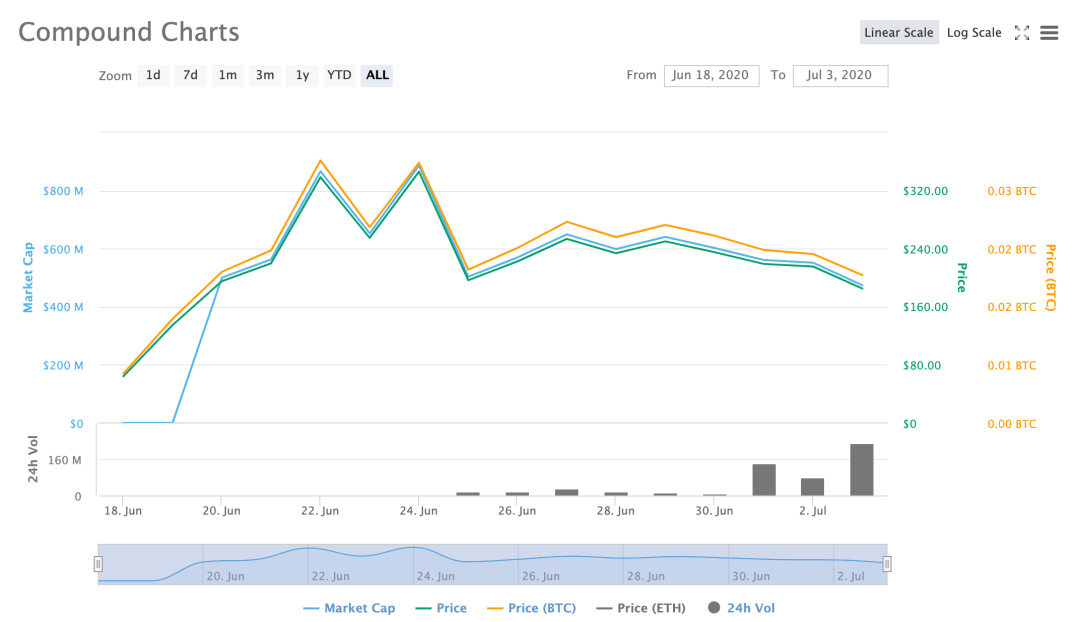Click the navigator timeline near 24. Jun
The height and width of the screenshot is (622, 1080).
click(x=435, y=576)
